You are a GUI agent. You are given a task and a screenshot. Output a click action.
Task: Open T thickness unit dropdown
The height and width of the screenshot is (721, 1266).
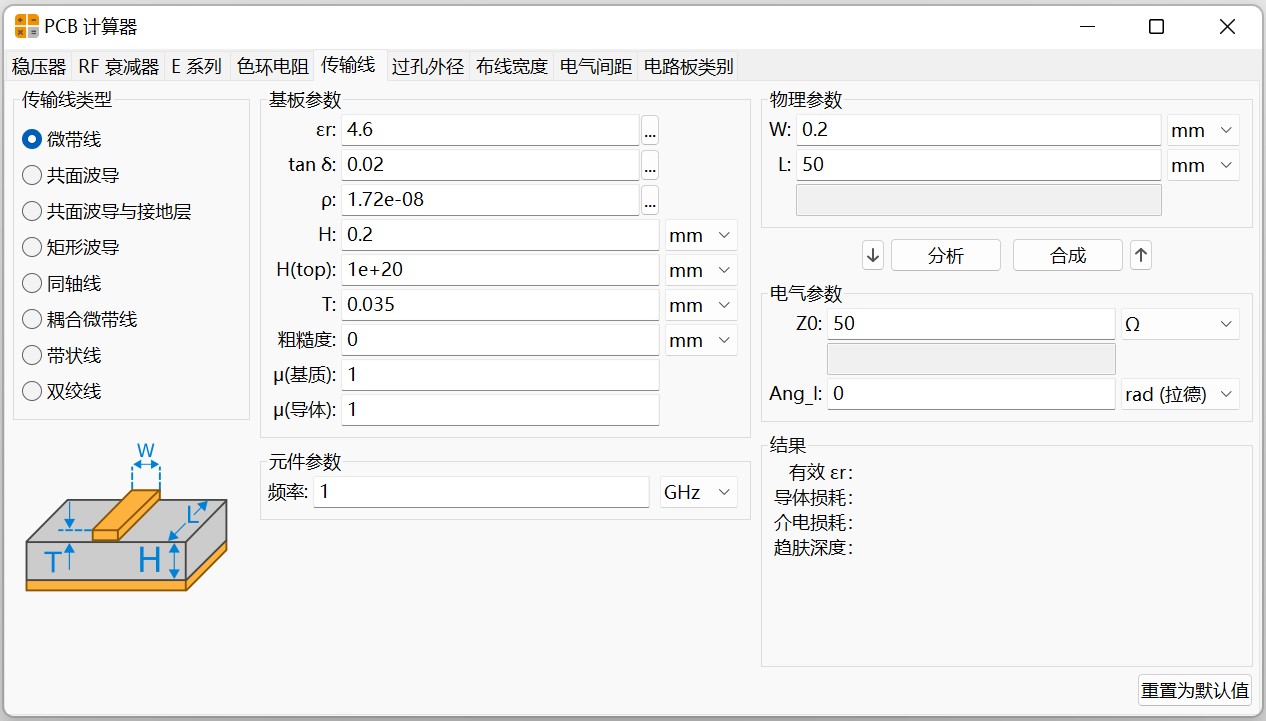coord(699,305)
